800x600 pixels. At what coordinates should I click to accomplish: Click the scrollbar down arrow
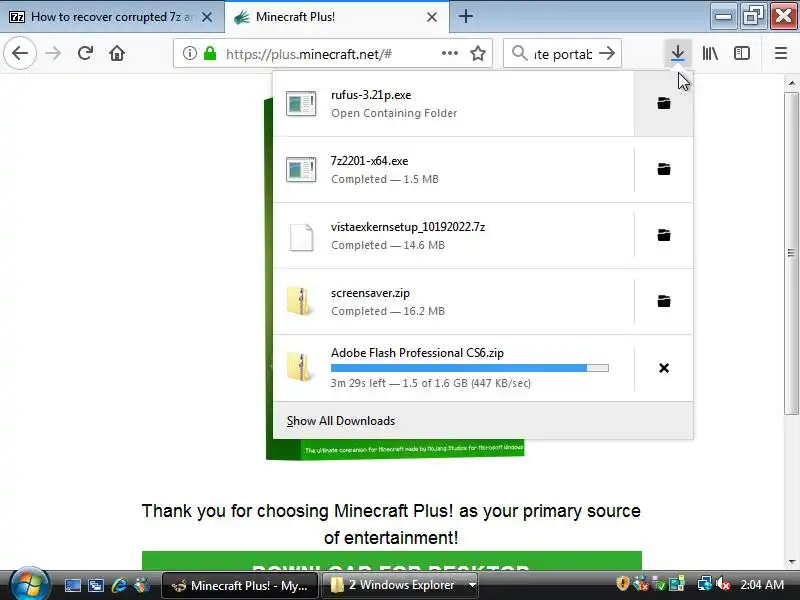(x=791, y=561)
